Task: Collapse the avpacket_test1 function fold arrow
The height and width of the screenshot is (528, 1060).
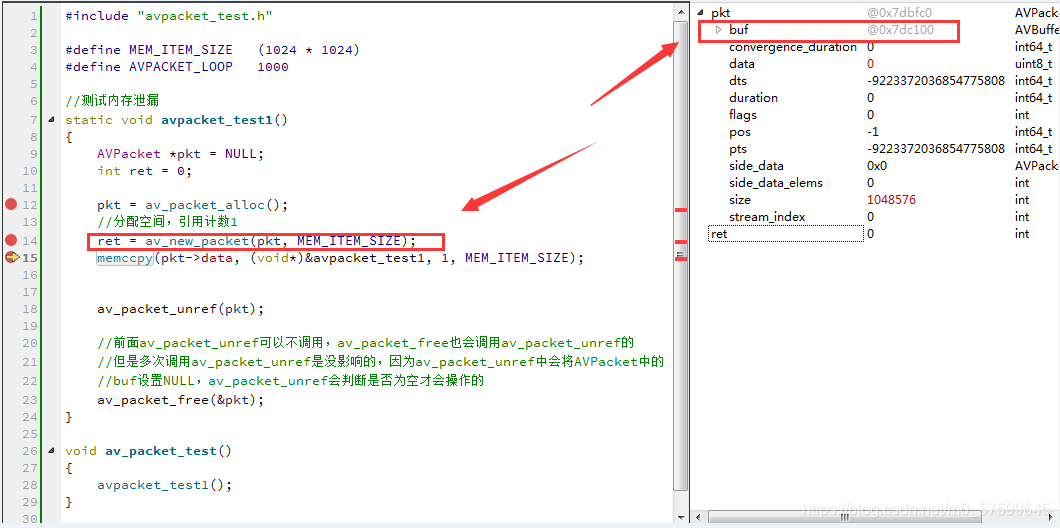Action: 51,120
